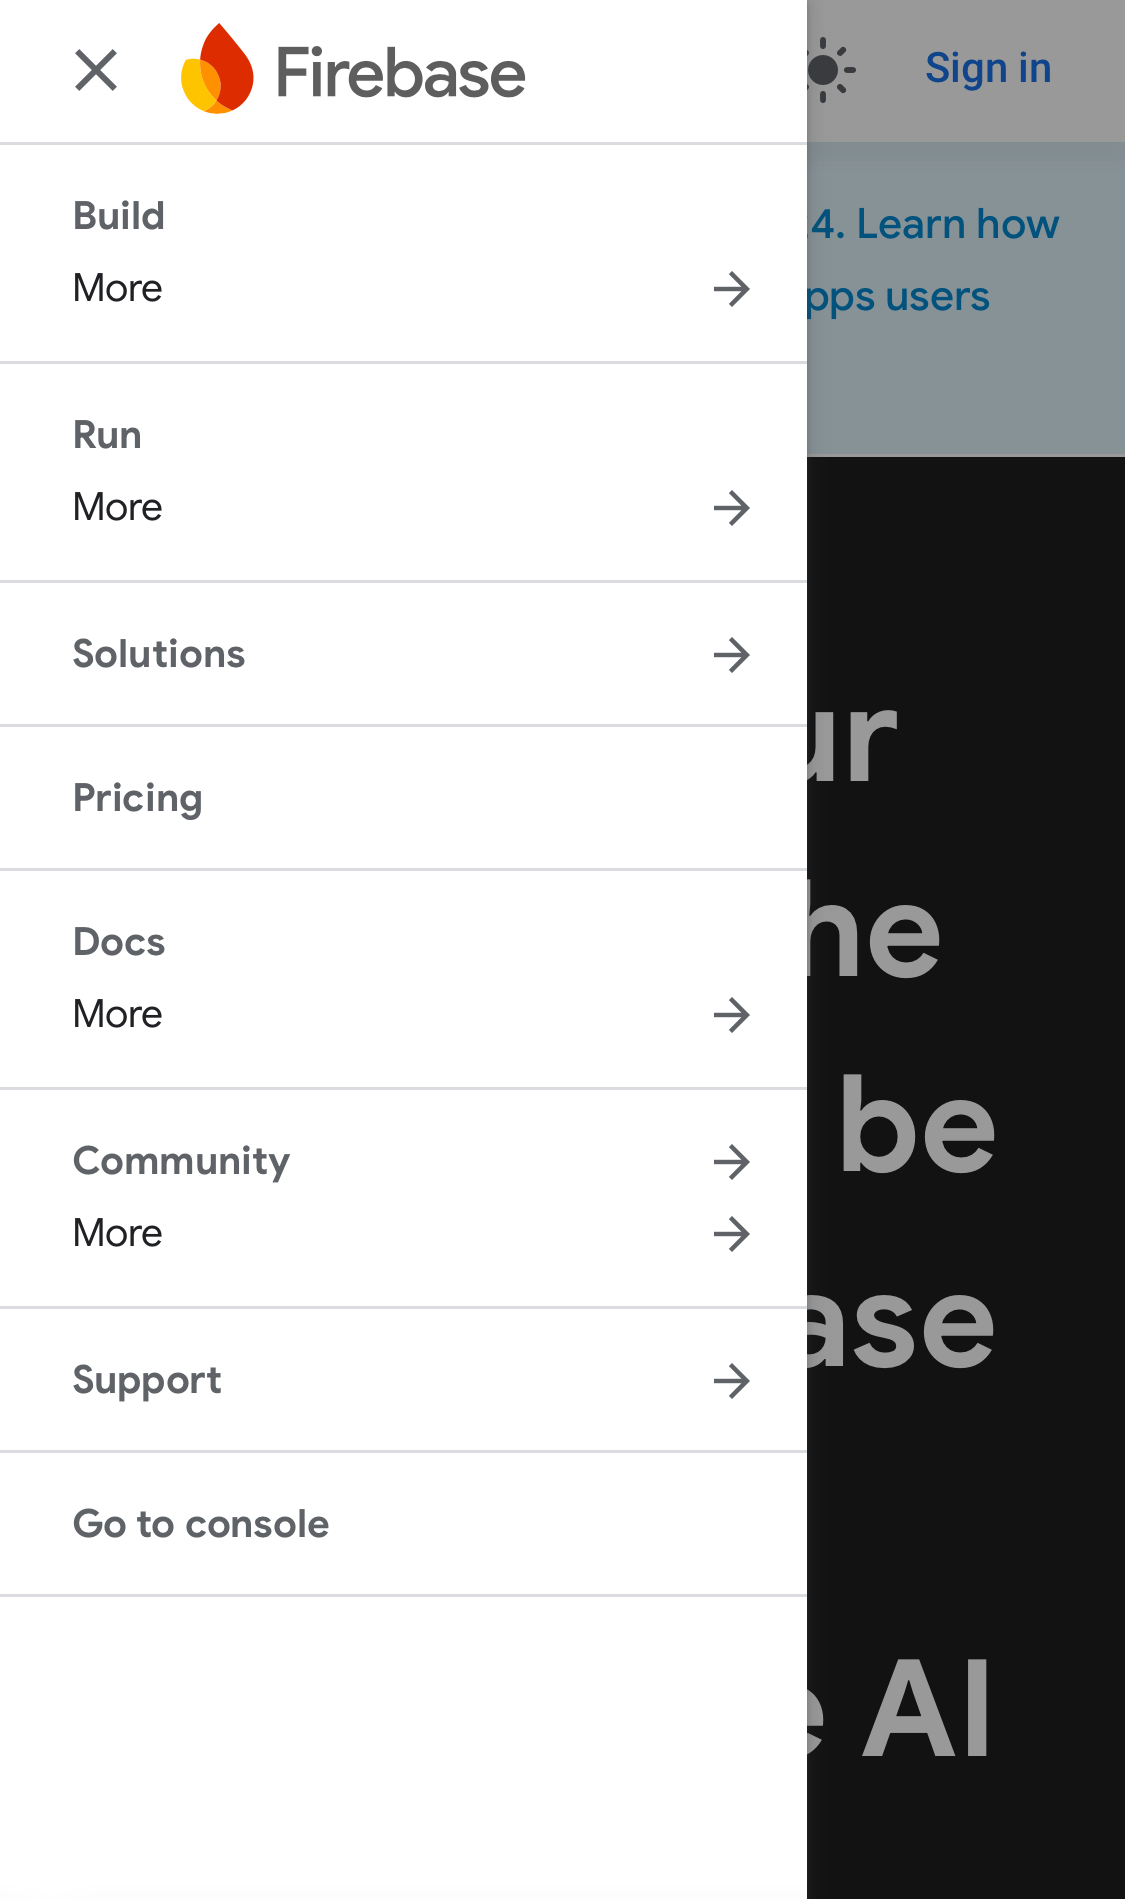Click Go to console
The image size is (1125, 1899).
pyautogui.click(x=201, y=1523)
